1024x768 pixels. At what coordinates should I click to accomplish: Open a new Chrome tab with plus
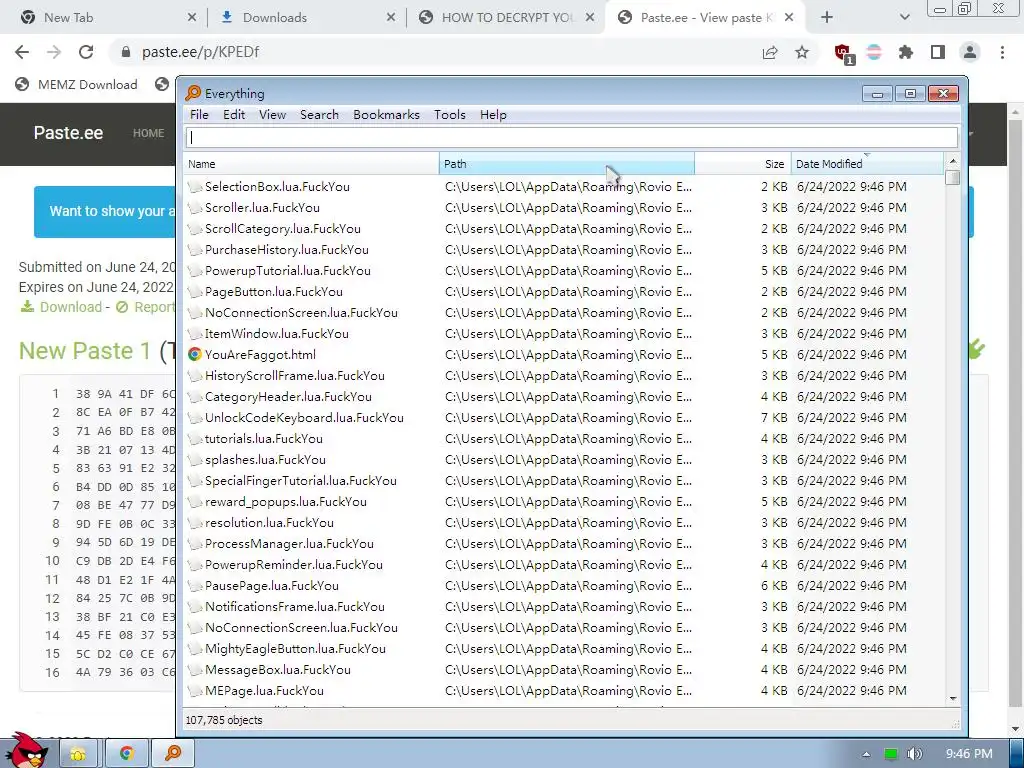click(827, 18)
